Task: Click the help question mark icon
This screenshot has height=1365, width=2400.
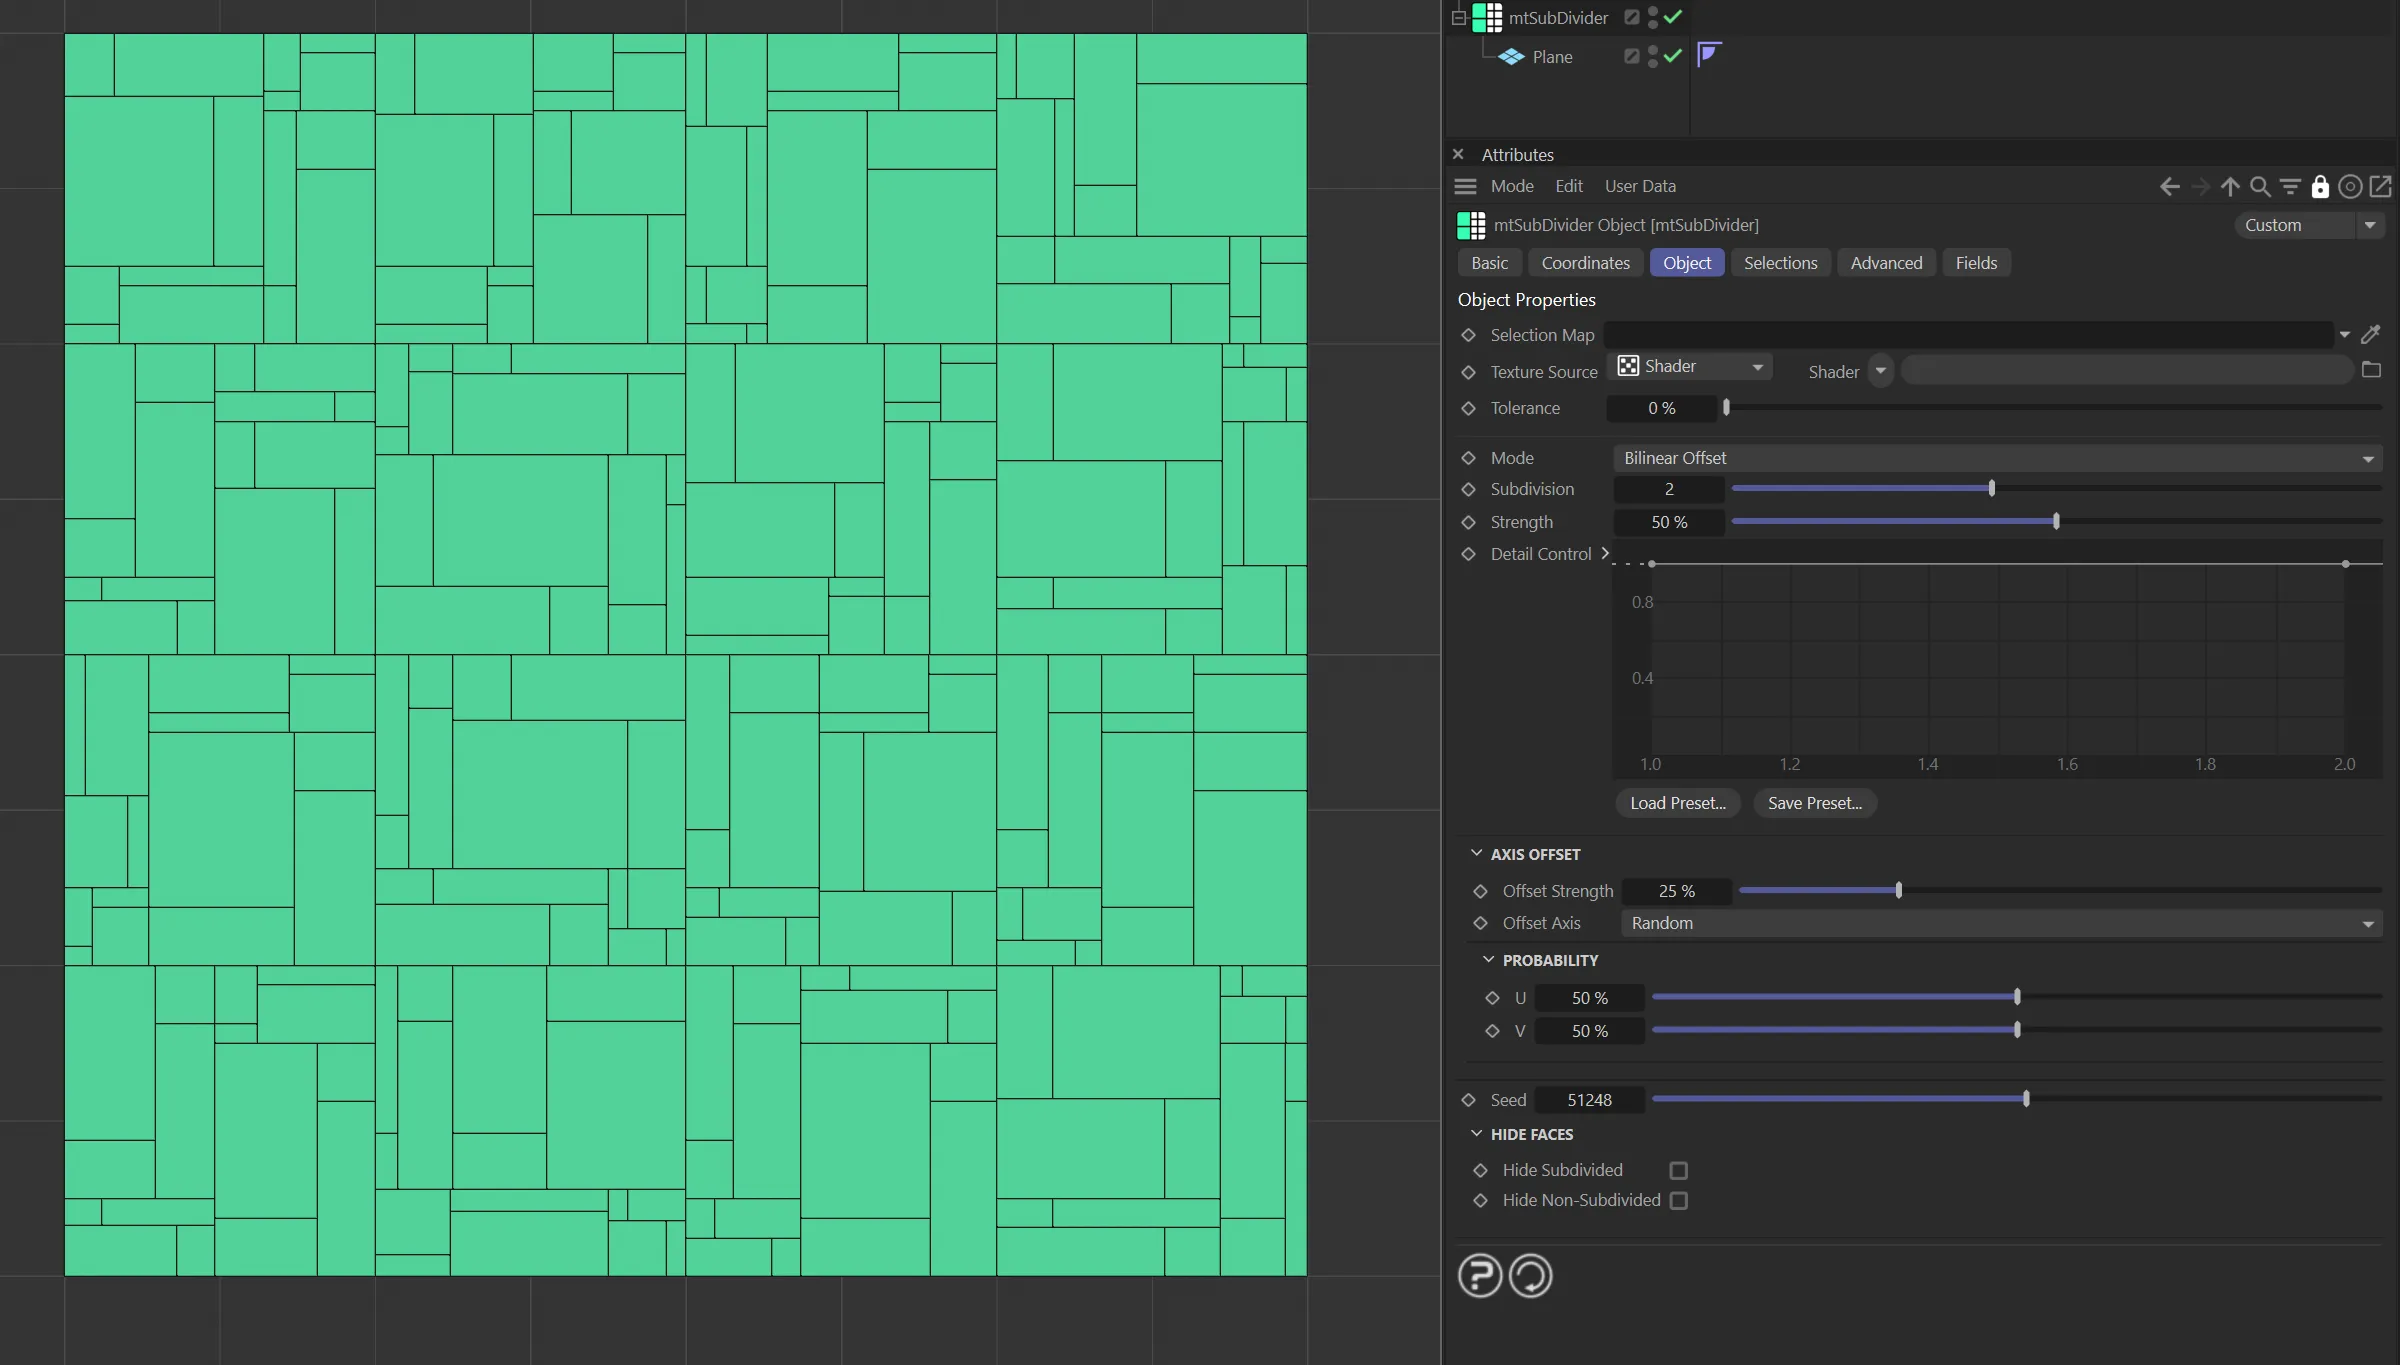Action: pos(1479,1276)
